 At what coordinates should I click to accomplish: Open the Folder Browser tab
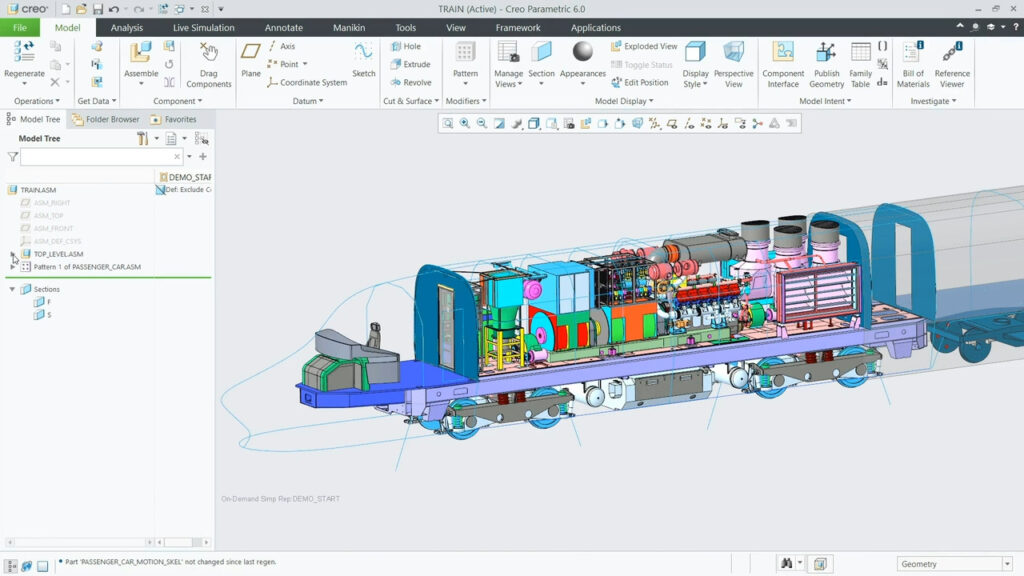point(106,119)
